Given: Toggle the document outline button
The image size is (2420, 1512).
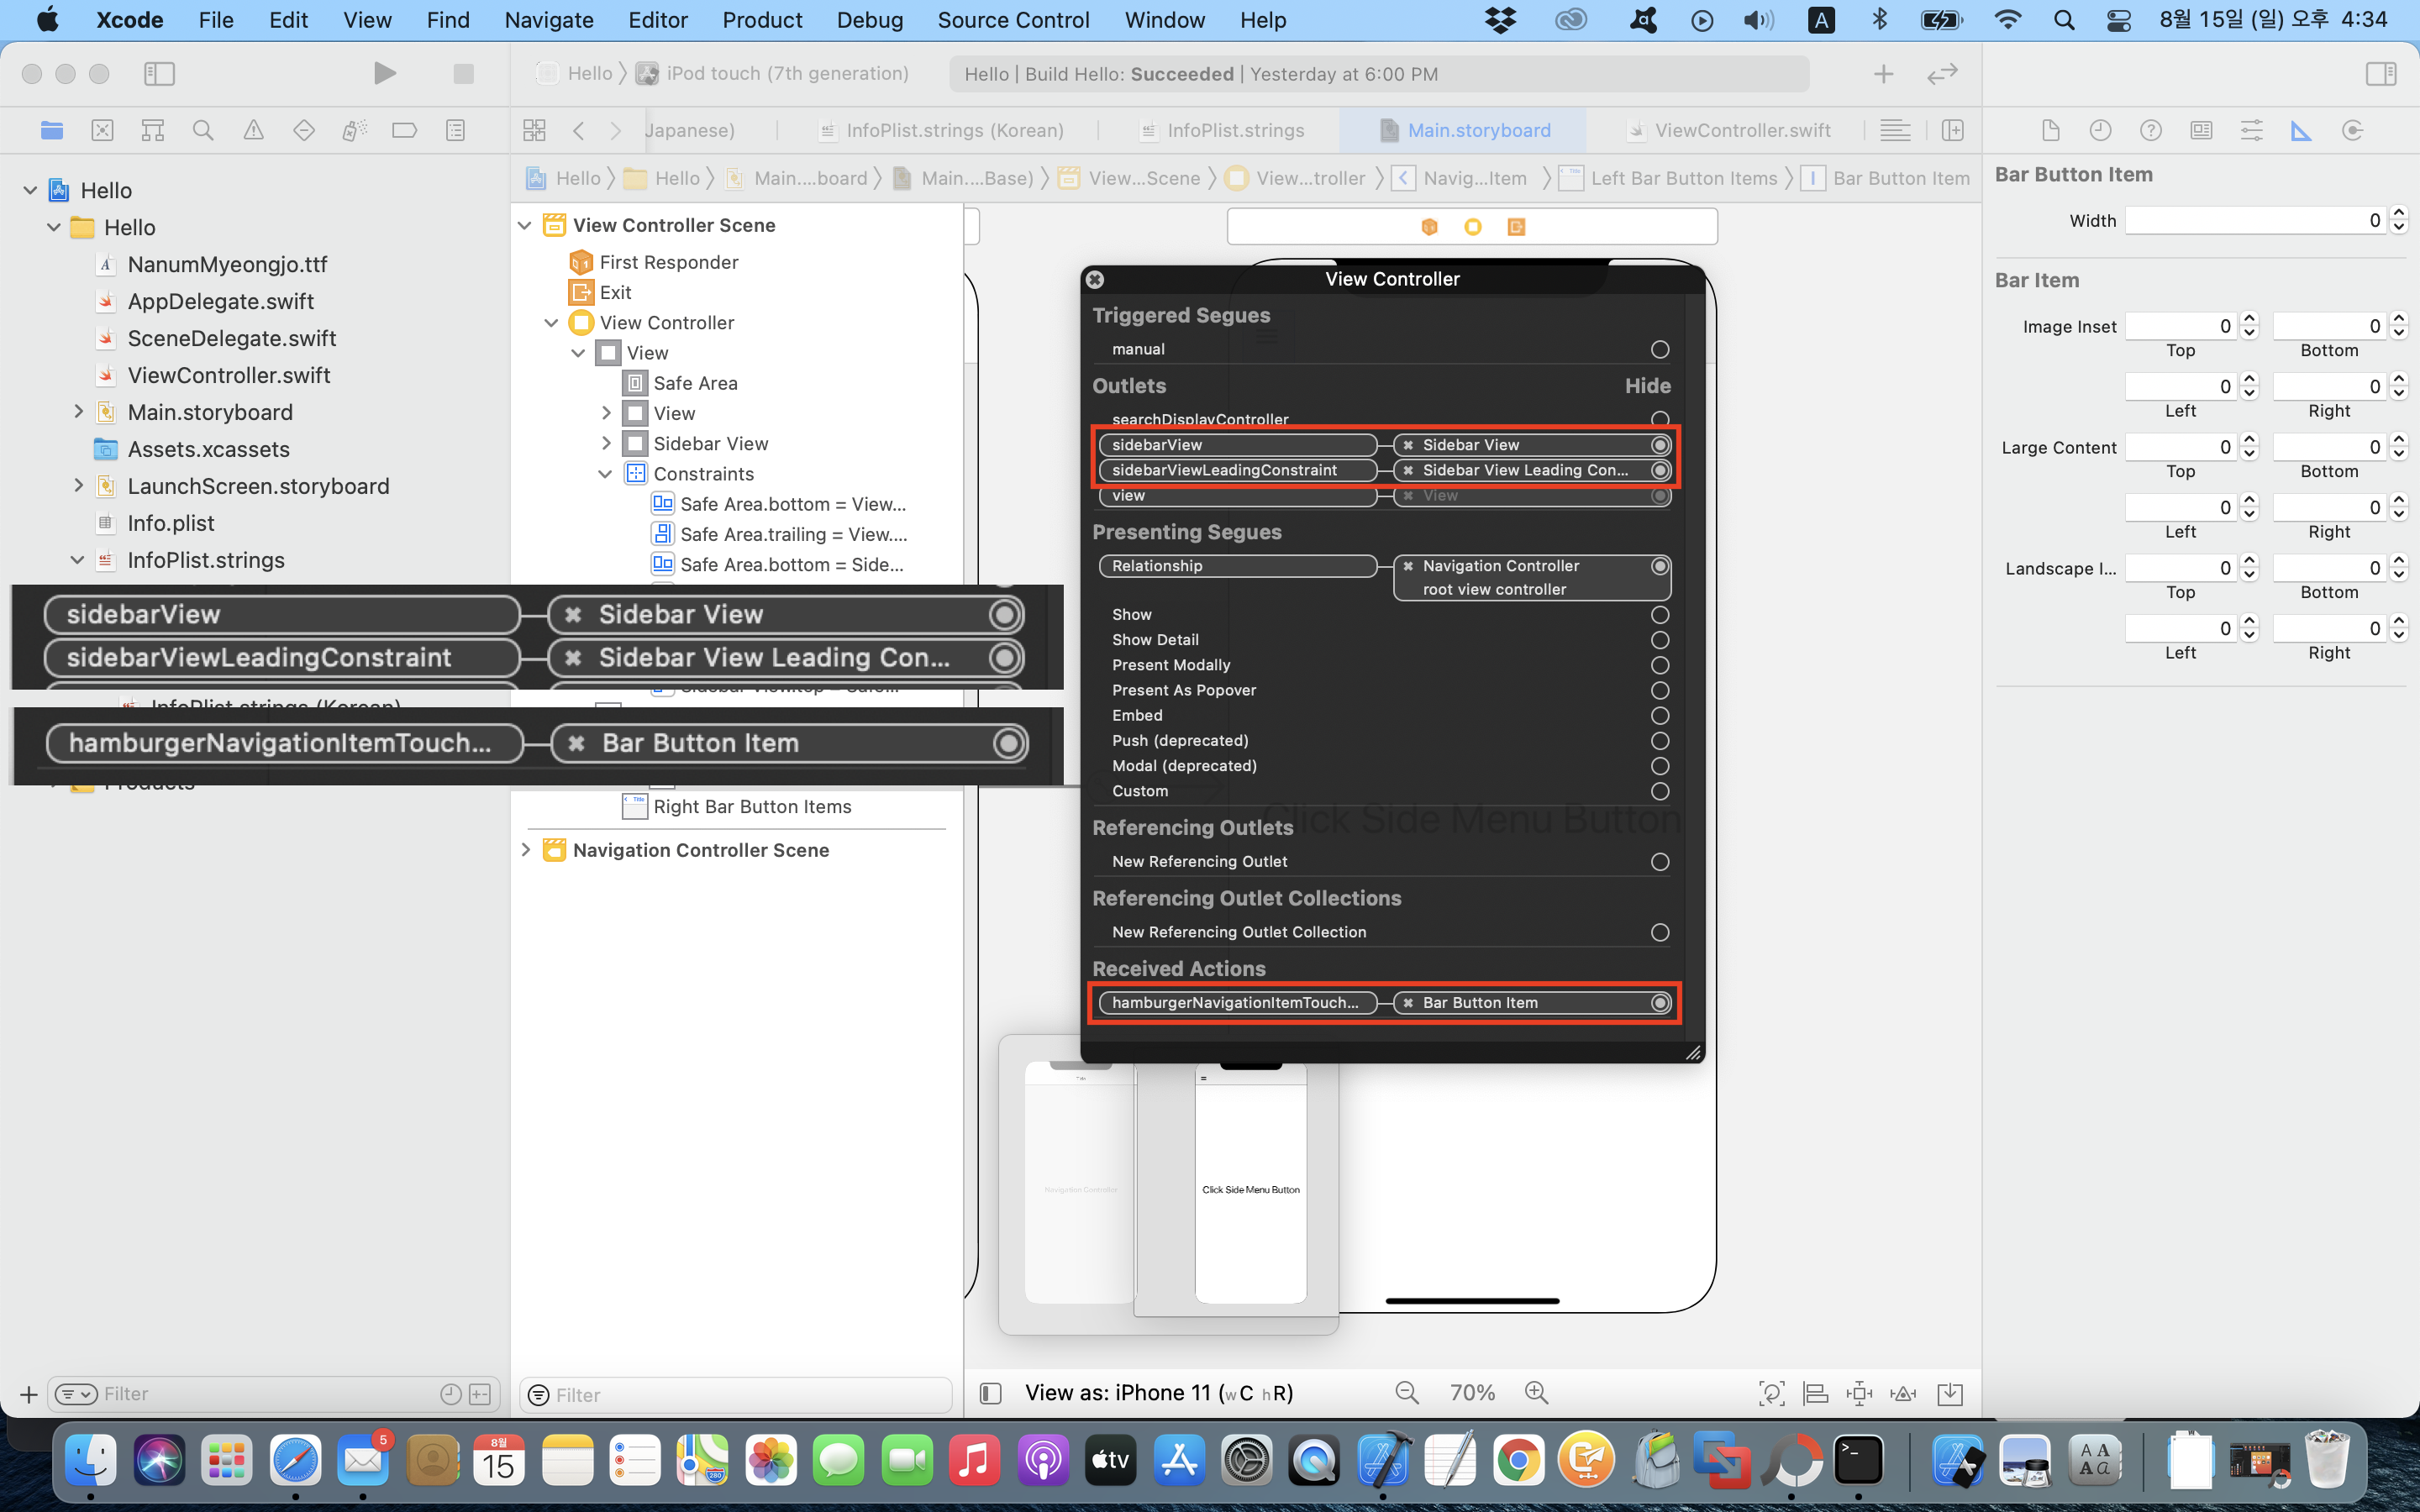Looking at the screenshot, I should [990, 1393].
